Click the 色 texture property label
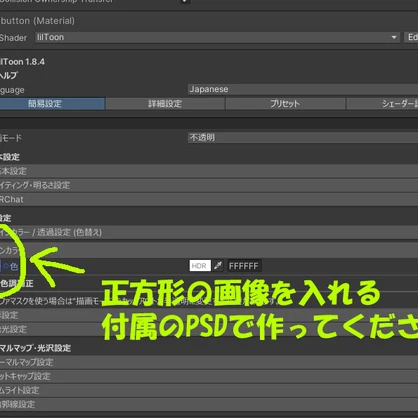The height and width of the screenshot is (418, 418). pos(14,267)
